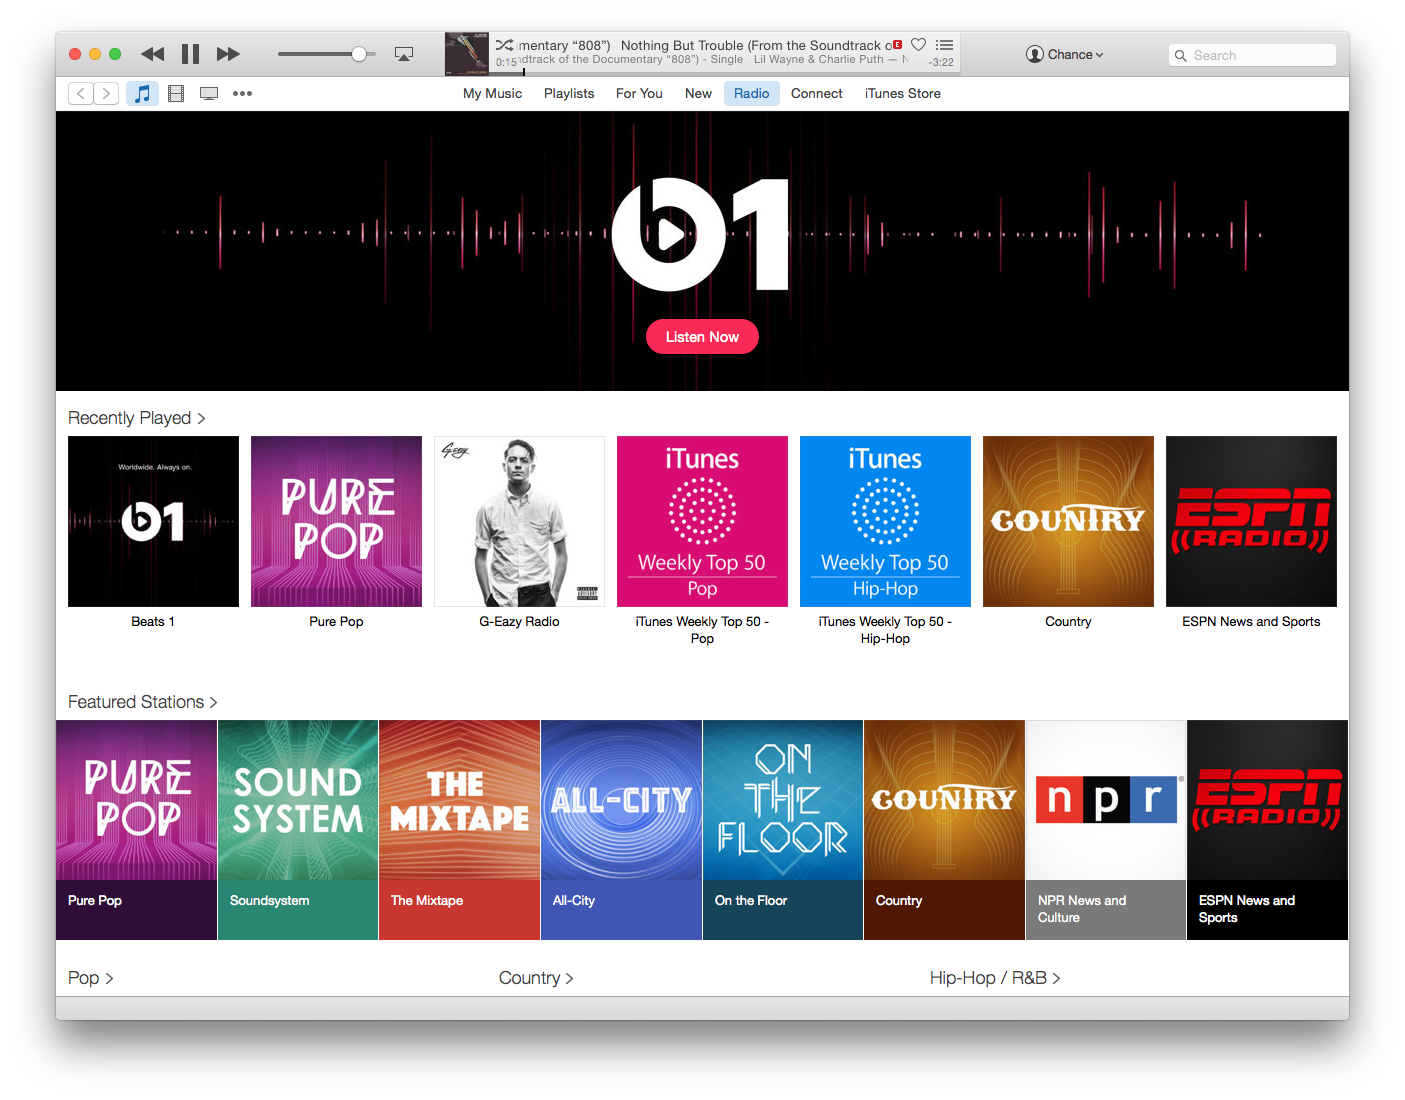This screenshot has width=1405, height=1100.
Task: Open the Chance account dropdown
Action: pyautogui.click(x=1064, y=54)
